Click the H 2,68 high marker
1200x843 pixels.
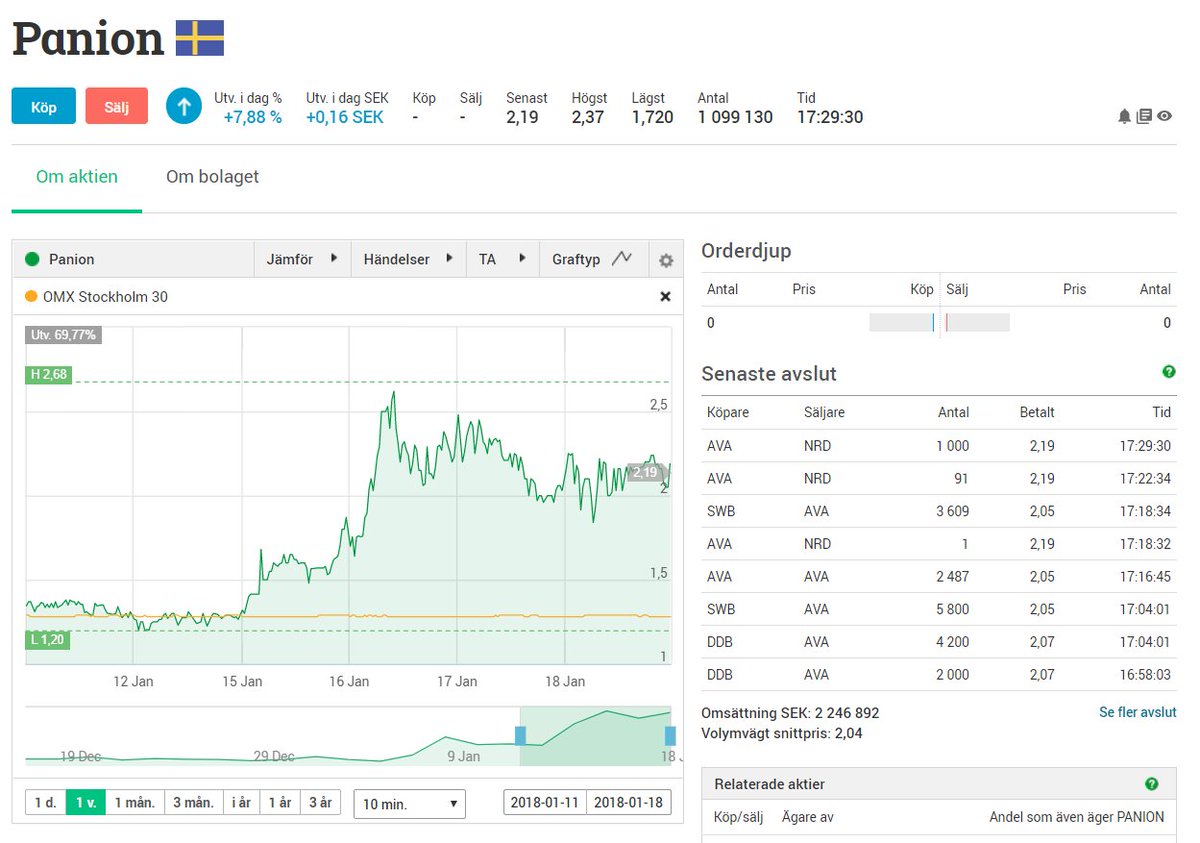point(48,375)
